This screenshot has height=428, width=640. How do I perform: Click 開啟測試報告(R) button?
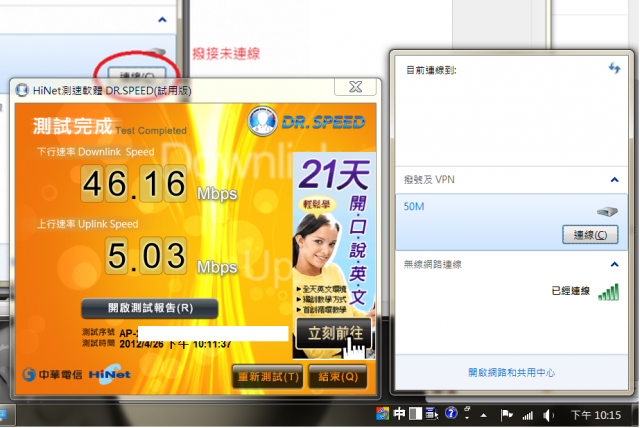(150, 308)
